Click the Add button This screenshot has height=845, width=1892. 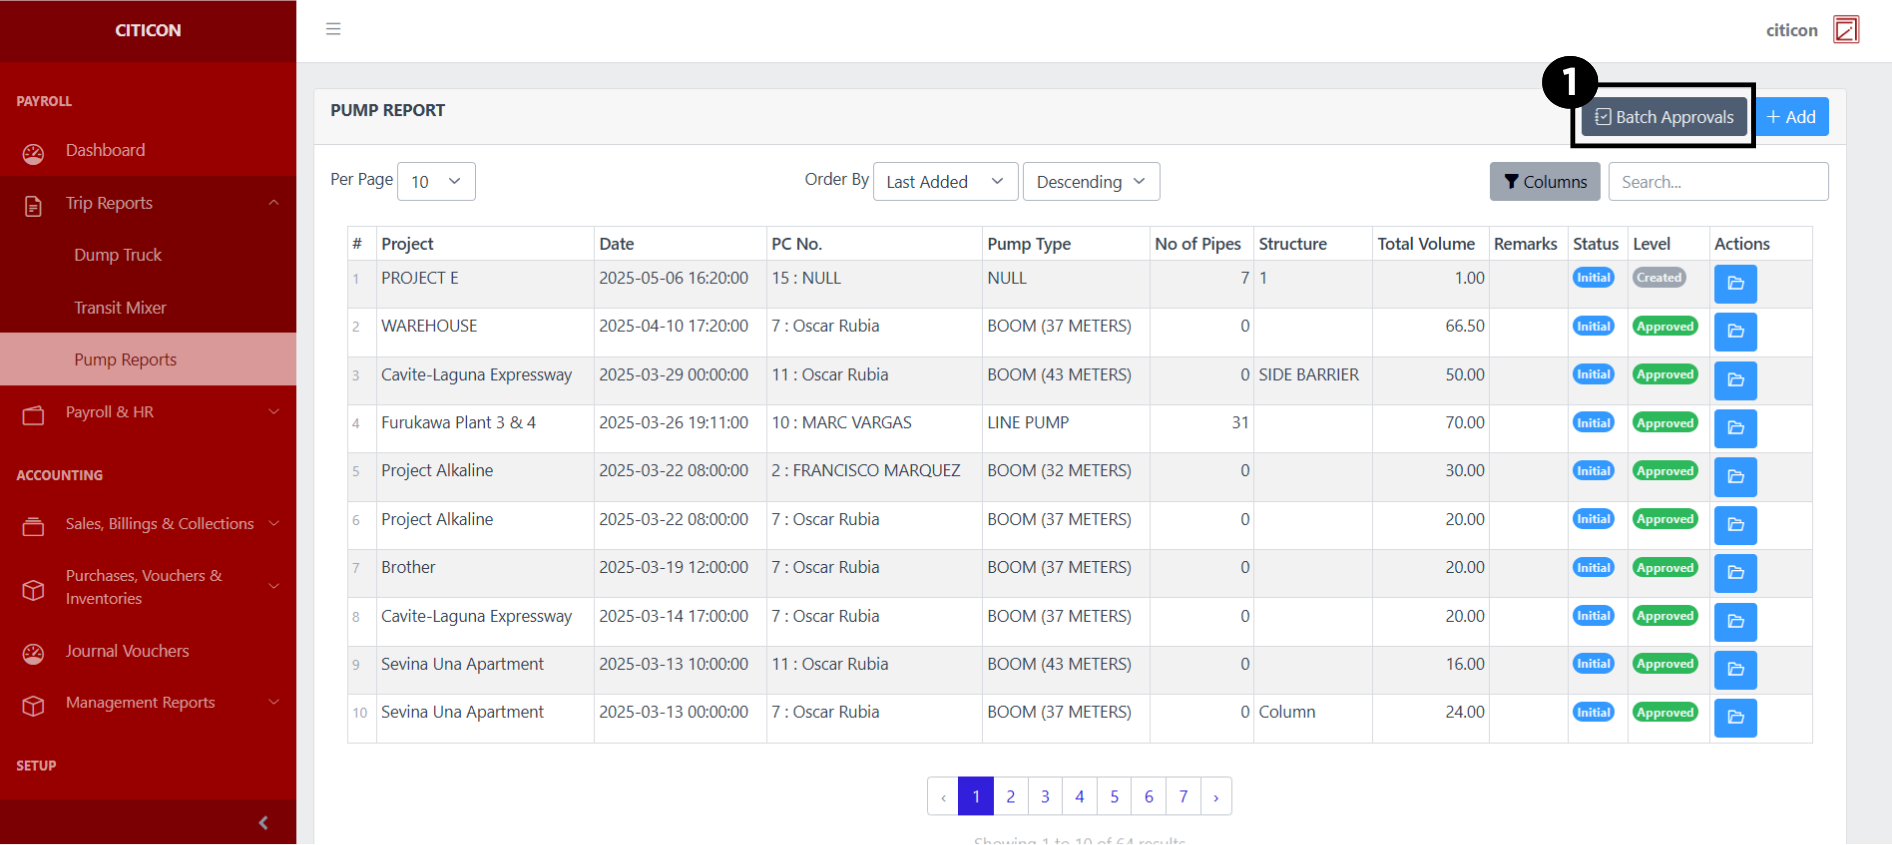click(1791, 117)
